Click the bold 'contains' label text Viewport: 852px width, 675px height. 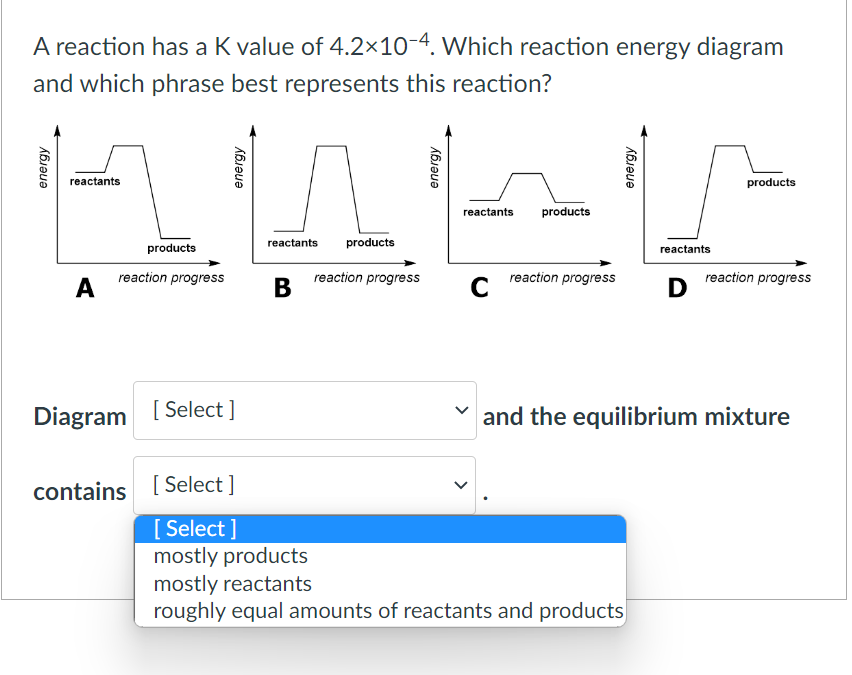click(80, 492)
